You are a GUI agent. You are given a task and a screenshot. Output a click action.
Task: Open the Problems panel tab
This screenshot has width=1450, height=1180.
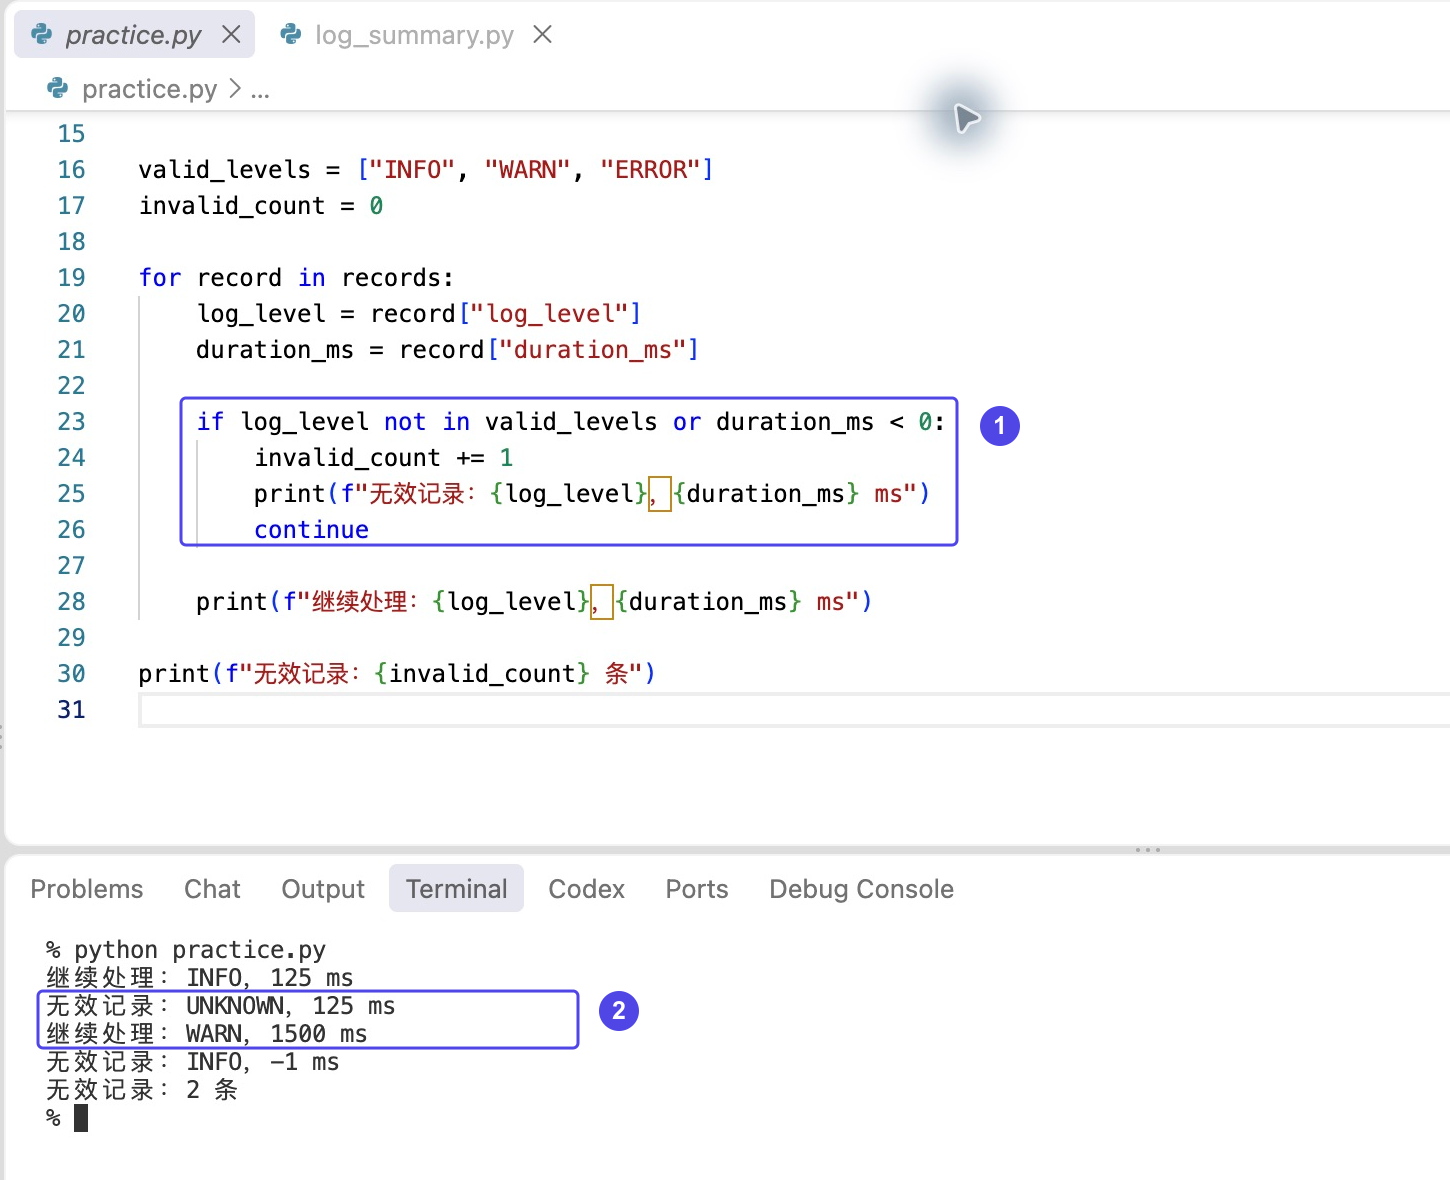87,889
